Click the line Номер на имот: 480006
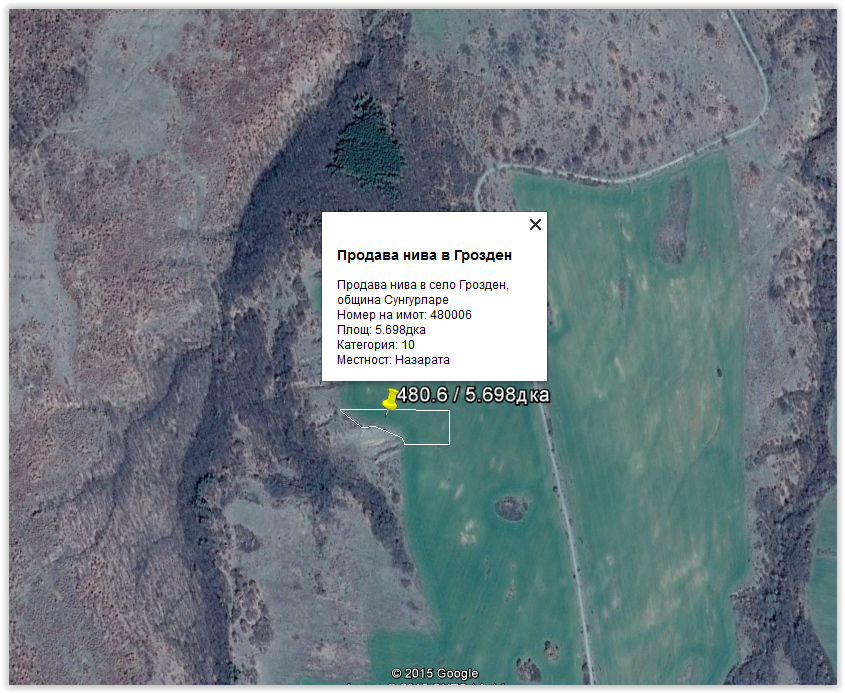This screenshot has height=693, width=845. pos(404,315)
